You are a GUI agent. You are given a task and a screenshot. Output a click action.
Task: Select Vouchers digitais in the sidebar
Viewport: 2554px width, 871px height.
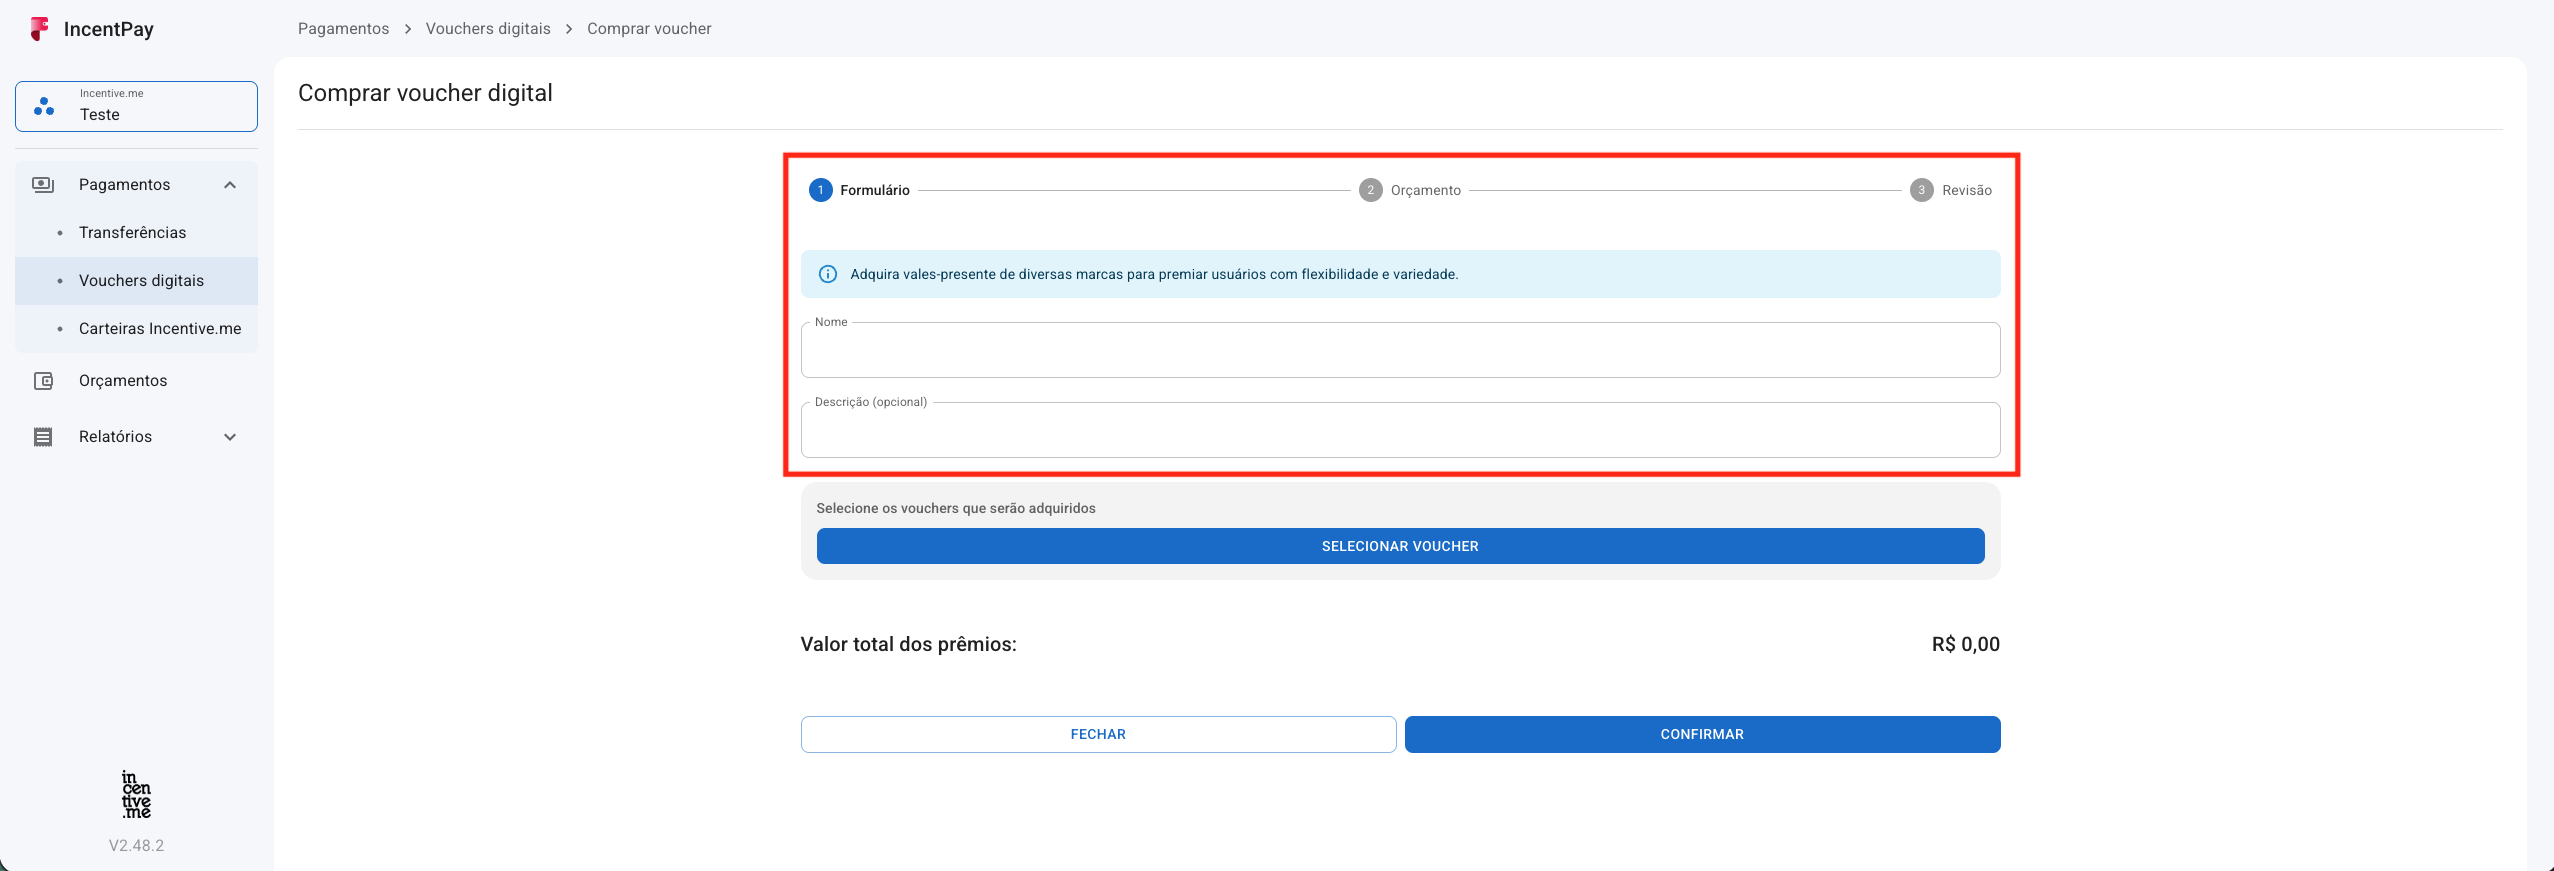pyautogui.click(x=136, y=281)
